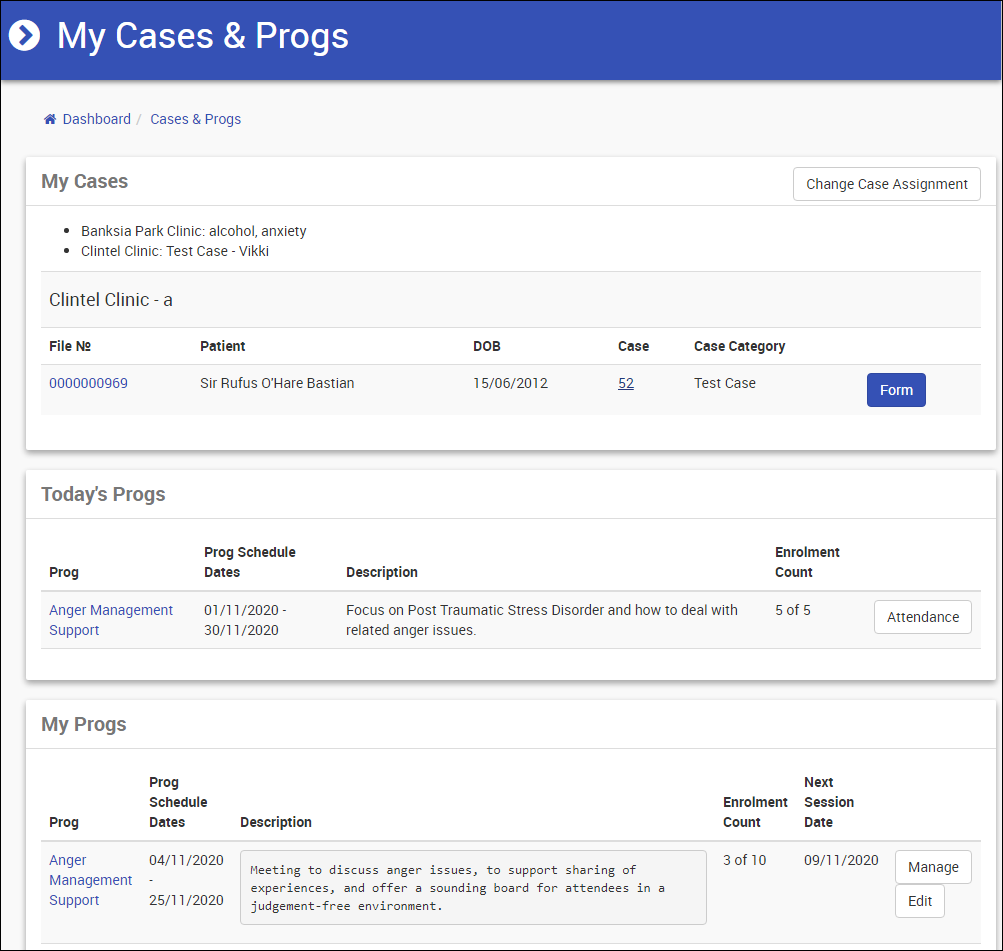This screenshot has height=951, width=1003.
Task: Click the Edit button for the prog
Action: [919, 901]
